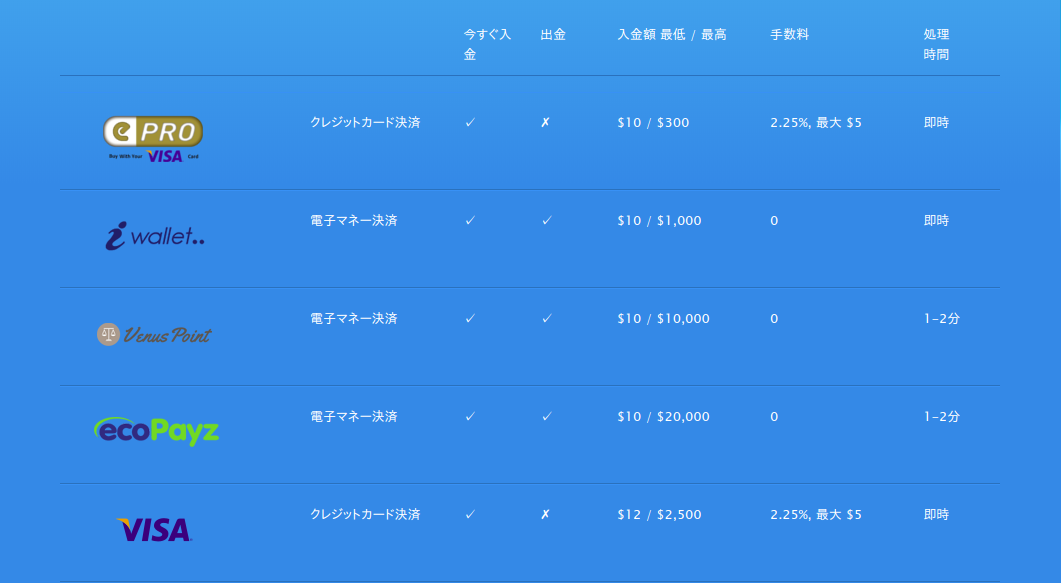1061x583 pixels.
Task: Click the 手数料 column header
Action: (790, 34)
